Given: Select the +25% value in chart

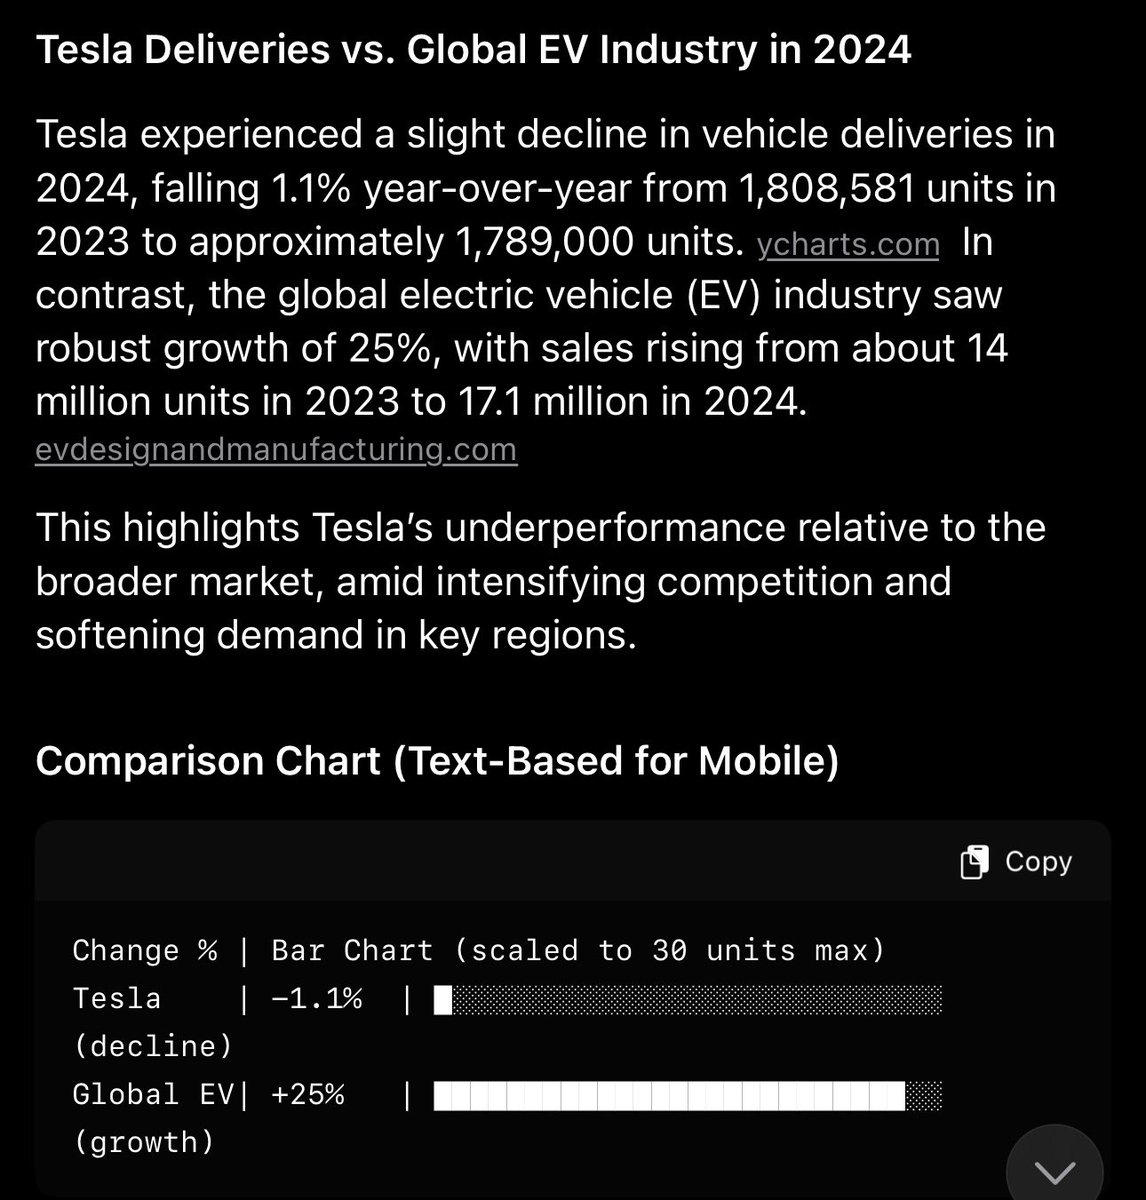Looking at the screenshot, I should coord(307,1095).
